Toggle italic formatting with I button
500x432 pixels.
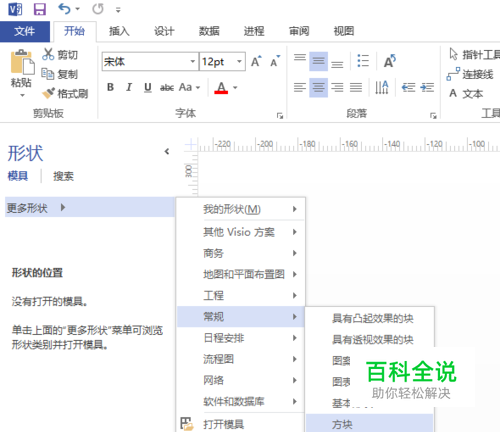[x=129, y=87]
